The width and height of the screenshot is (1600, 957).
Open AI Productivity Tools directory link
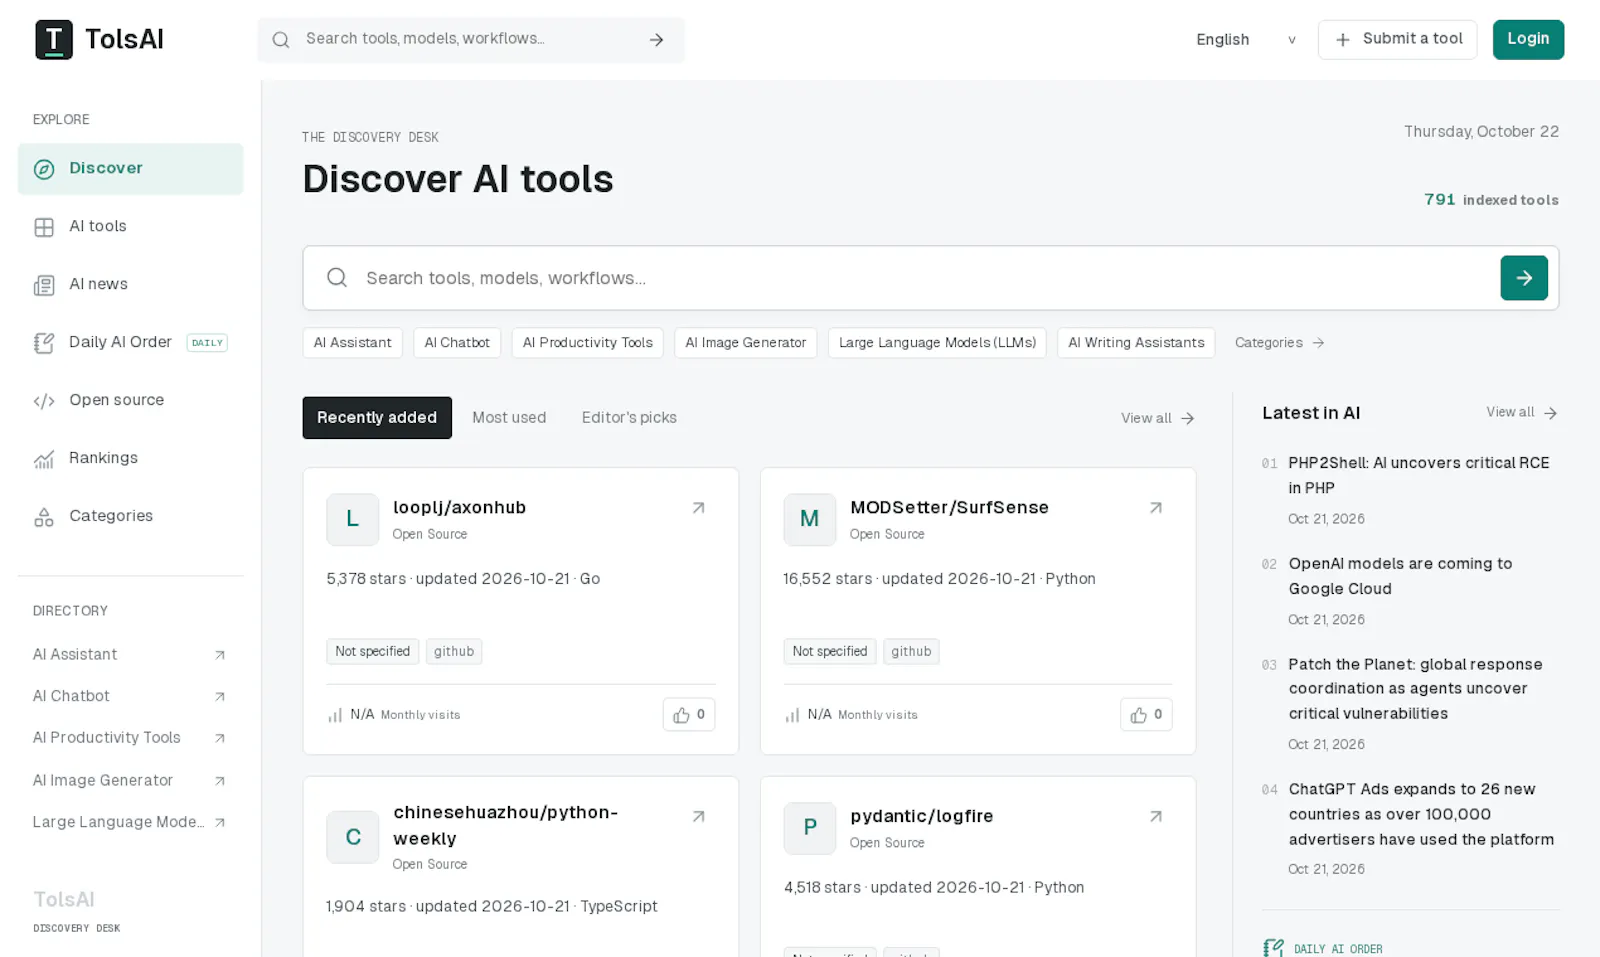pyautogui.click(x=130, y=738)
